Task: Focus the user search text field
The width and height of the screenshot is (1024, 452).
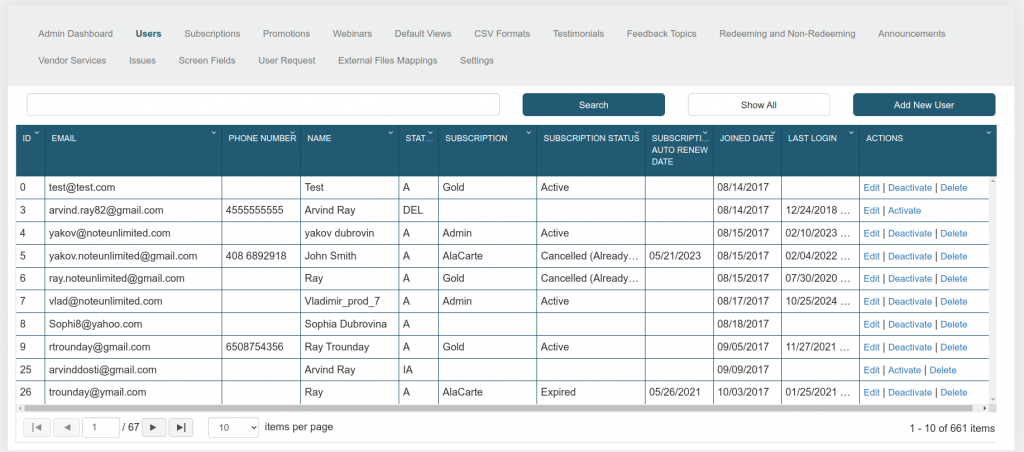Action: point(263,105)
